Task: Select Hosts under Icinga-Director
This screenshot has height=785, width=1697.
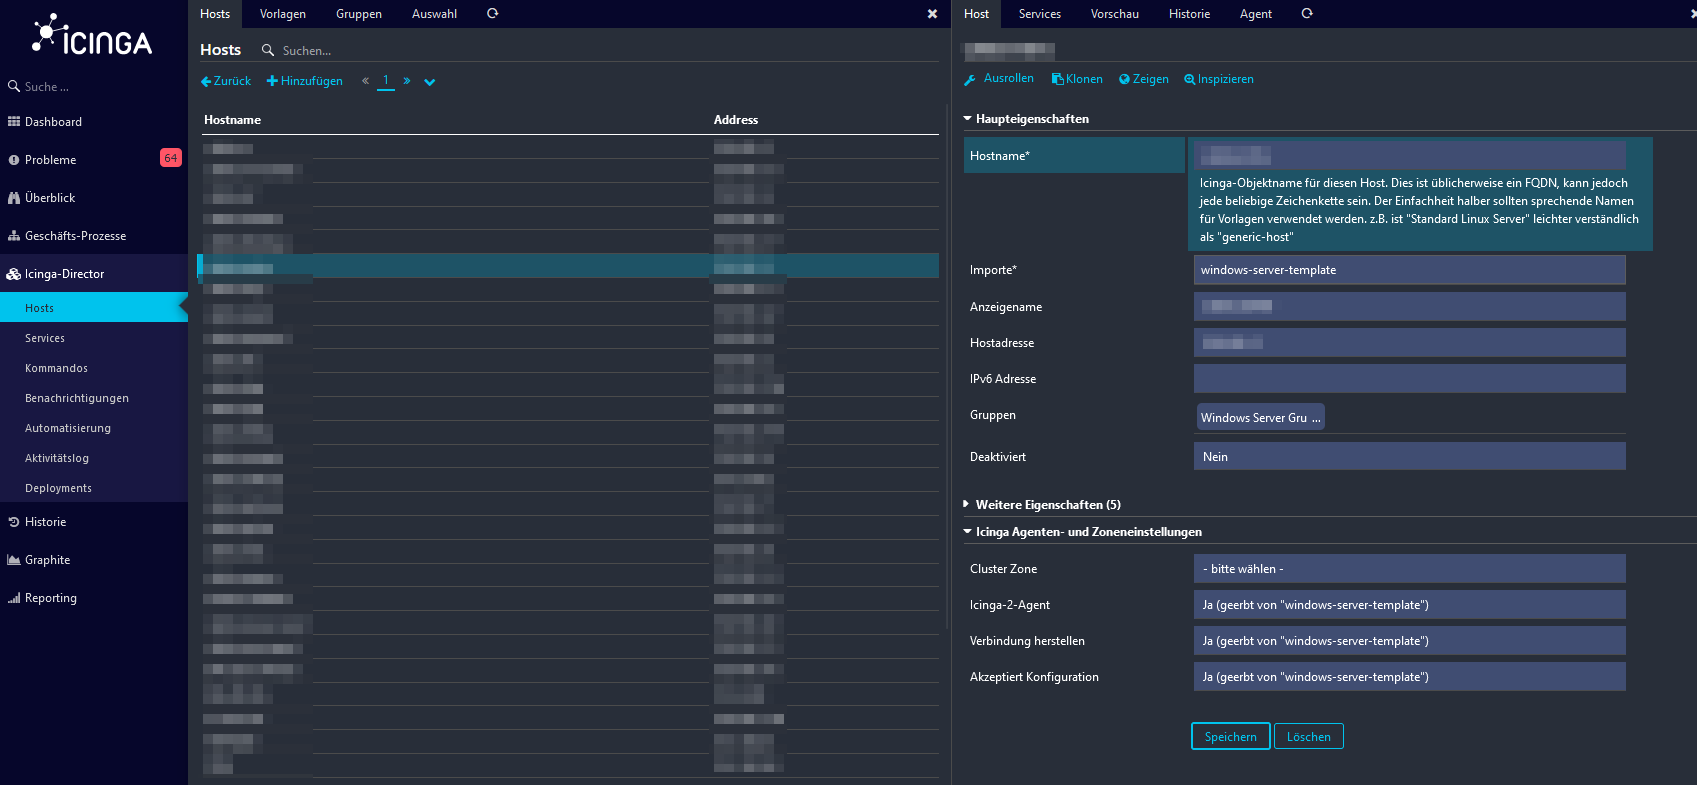Action: click(x=94, y=308)
